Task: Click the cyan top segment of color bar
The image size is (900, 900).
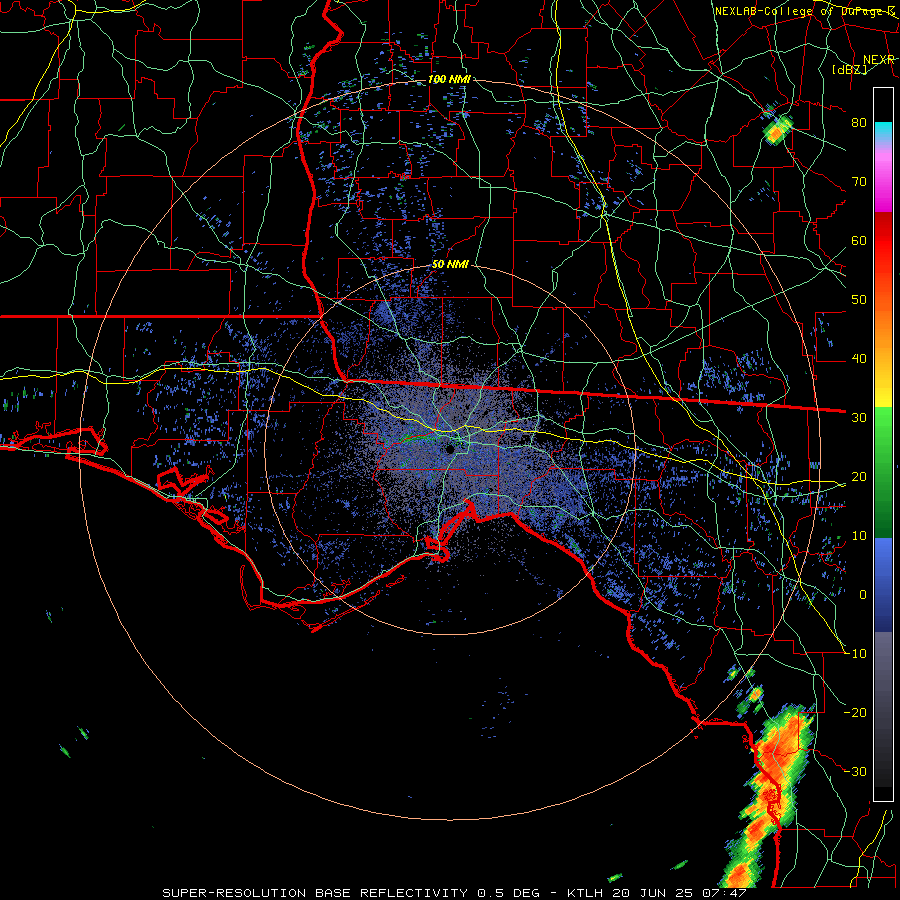Action: pos(883,132)
